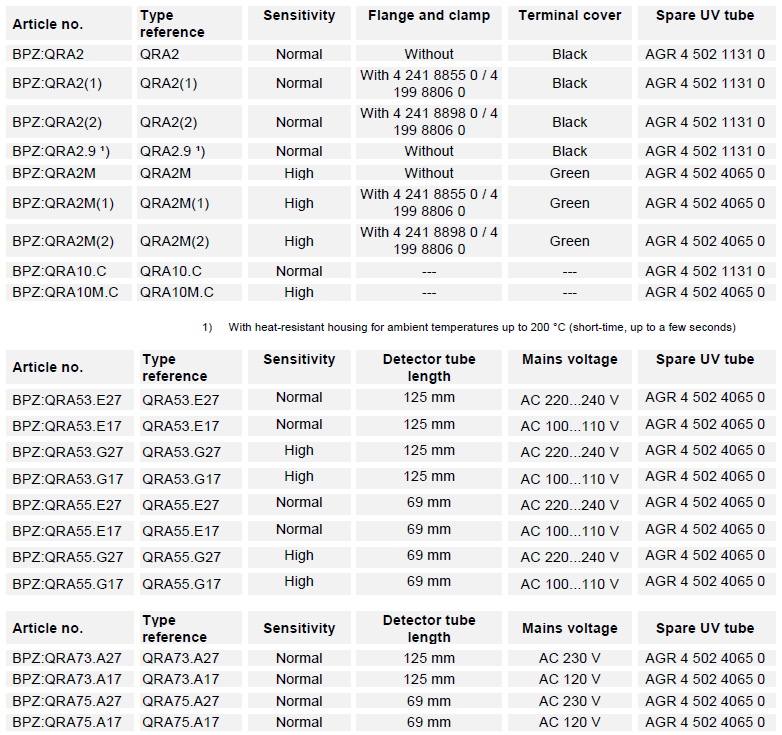Image resolution: width=782 pixels, height=735 pixels.
Task: Select the flange cell 'With 4 241 8855 0' for QRA2(1)
Action: coord(429,84)
